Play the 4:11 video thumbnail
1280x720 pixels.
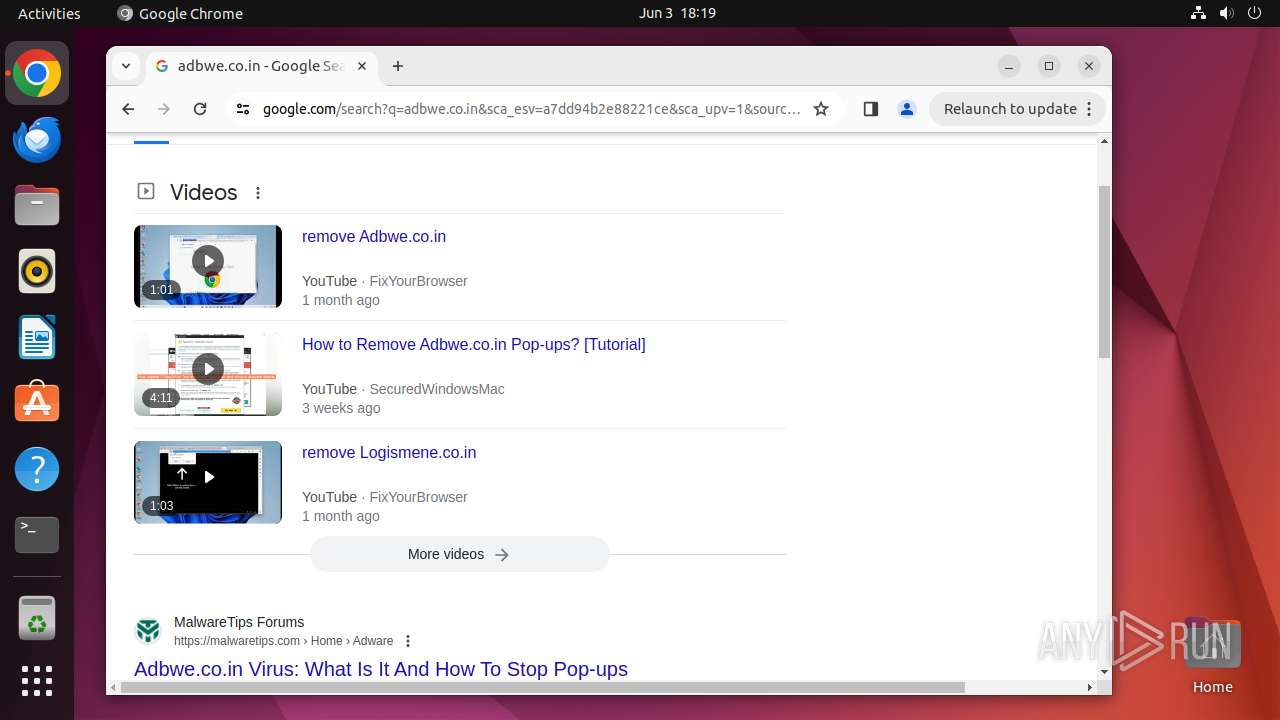tap(208, 374)
